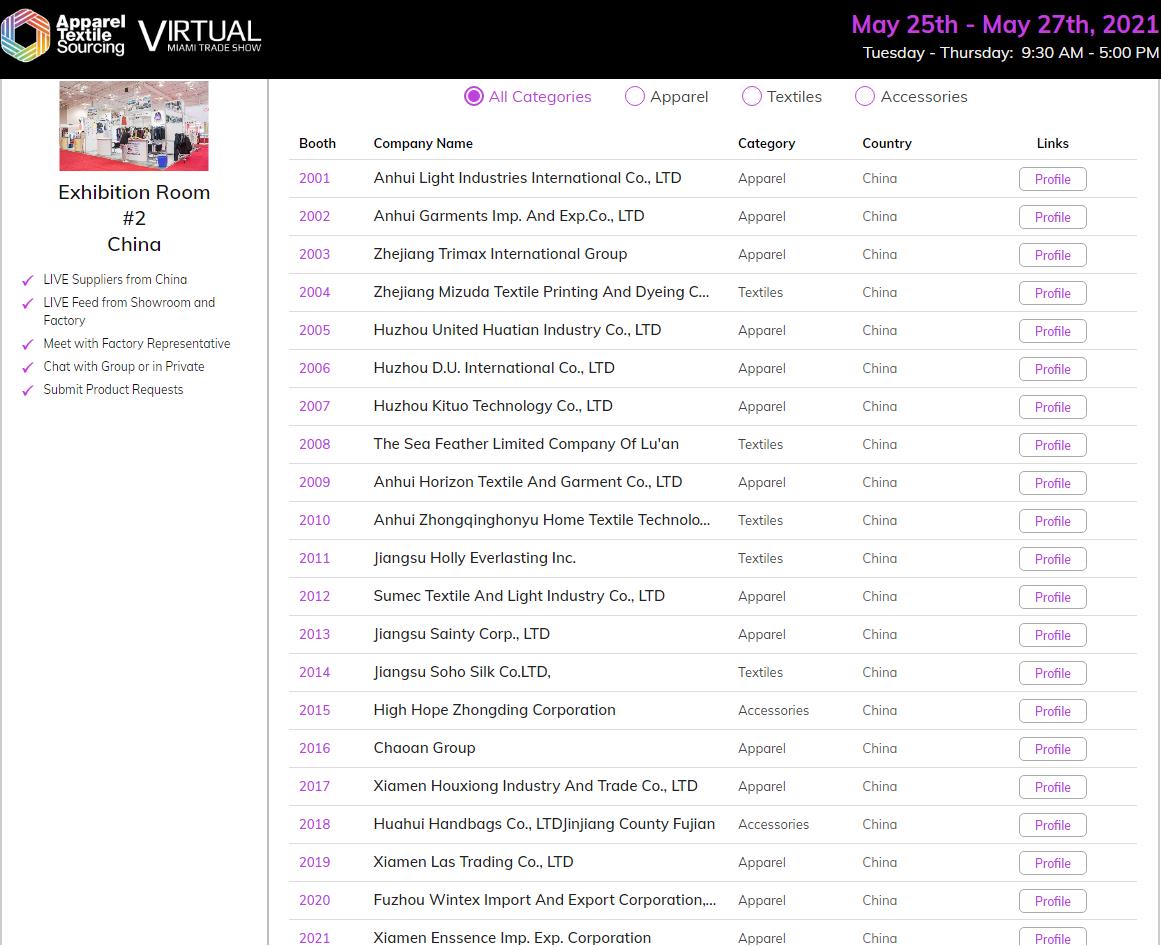Click booth number 2001
The height and width of the screenshot is (947, 1161).
coord(315,178)
